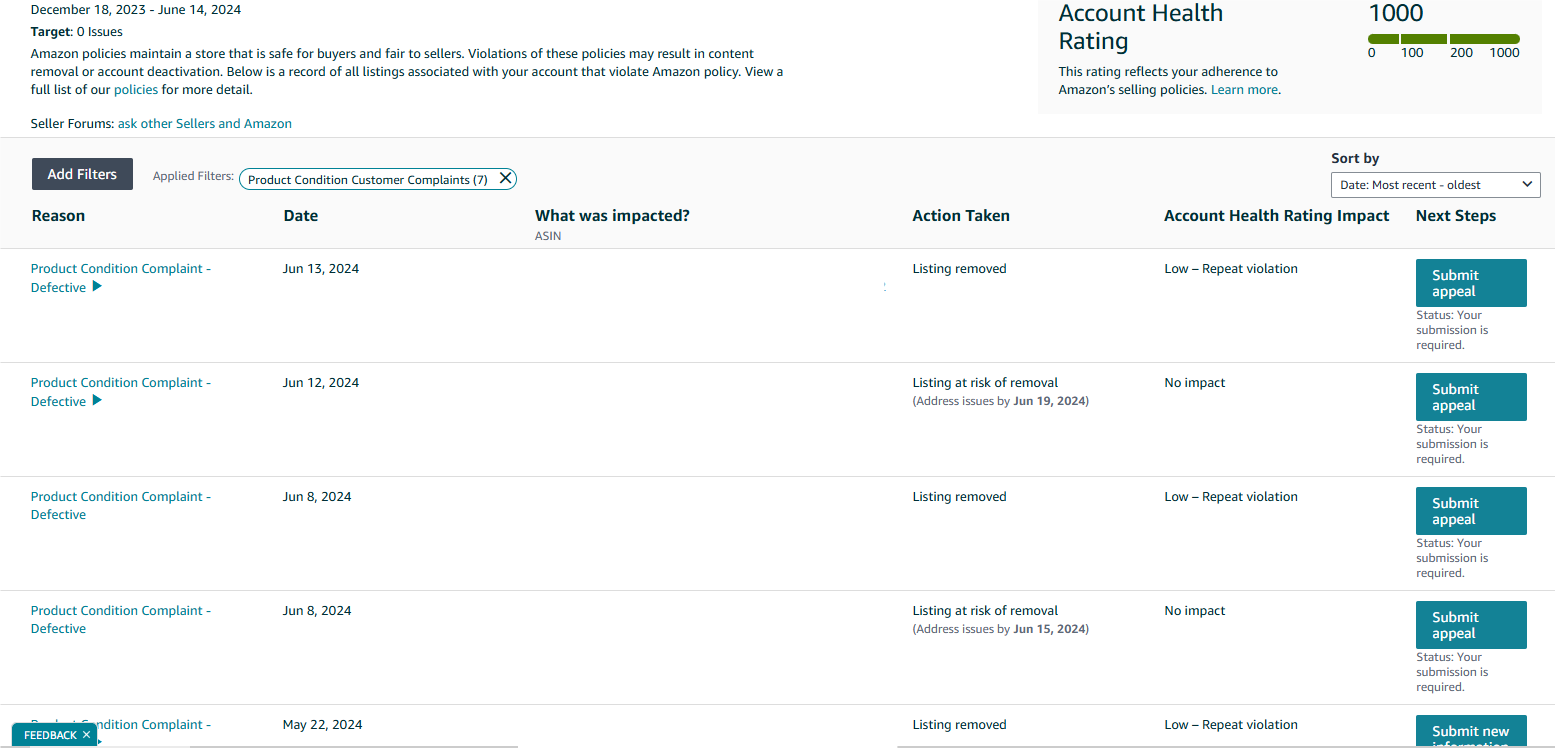Click the ASIN column sublabel
1555x748 pixels.
[548, 236]
